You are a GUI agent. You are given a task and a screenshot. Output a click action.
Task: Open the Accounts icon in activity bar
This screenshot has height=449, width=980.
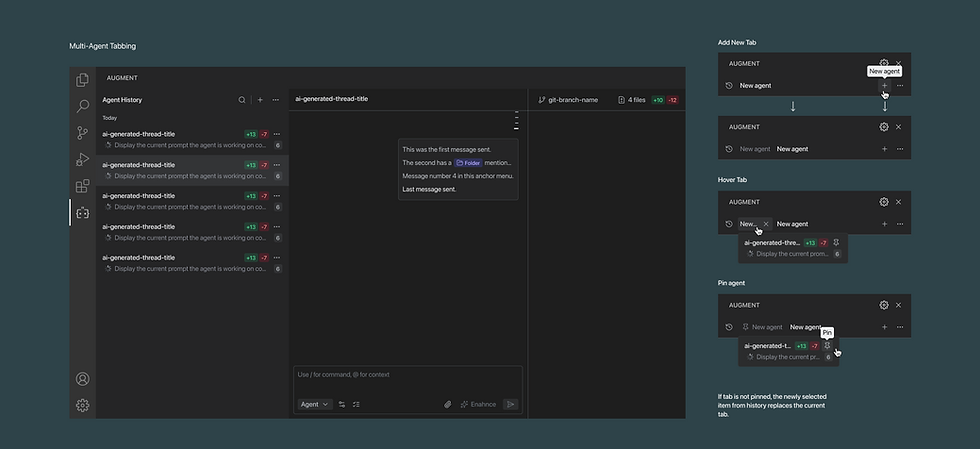pos(82,379)
